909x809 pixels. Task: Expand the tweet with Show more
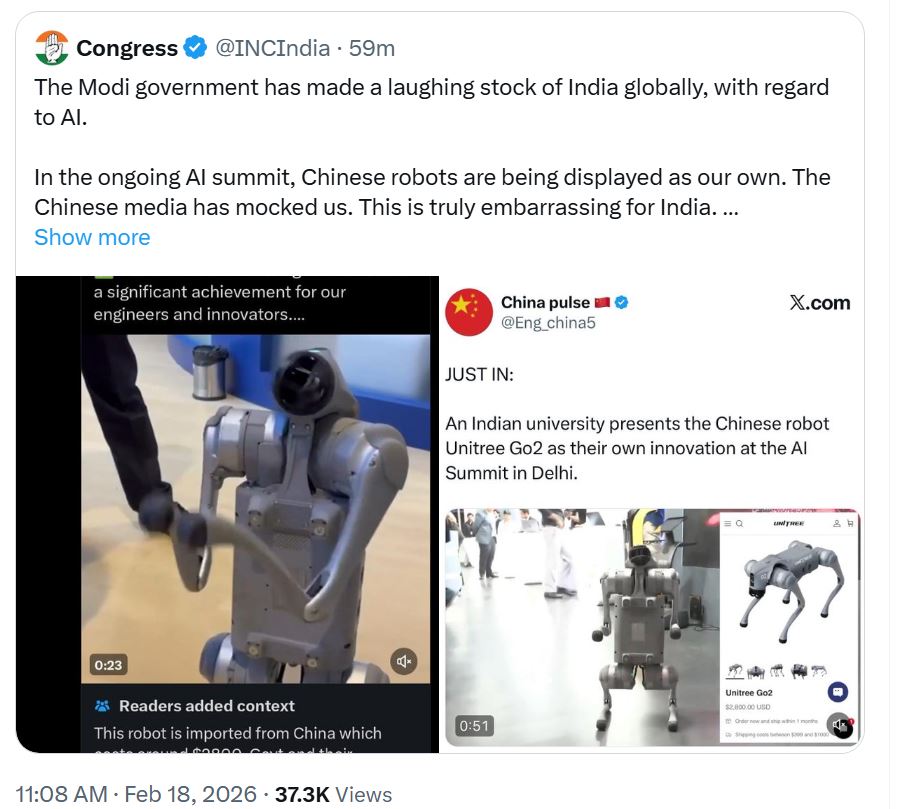click(x=92, y=237)
